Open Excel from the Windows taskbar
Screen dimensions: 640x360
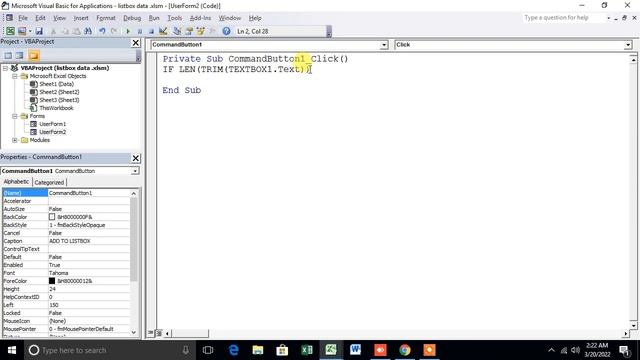(x=307, y=350)
